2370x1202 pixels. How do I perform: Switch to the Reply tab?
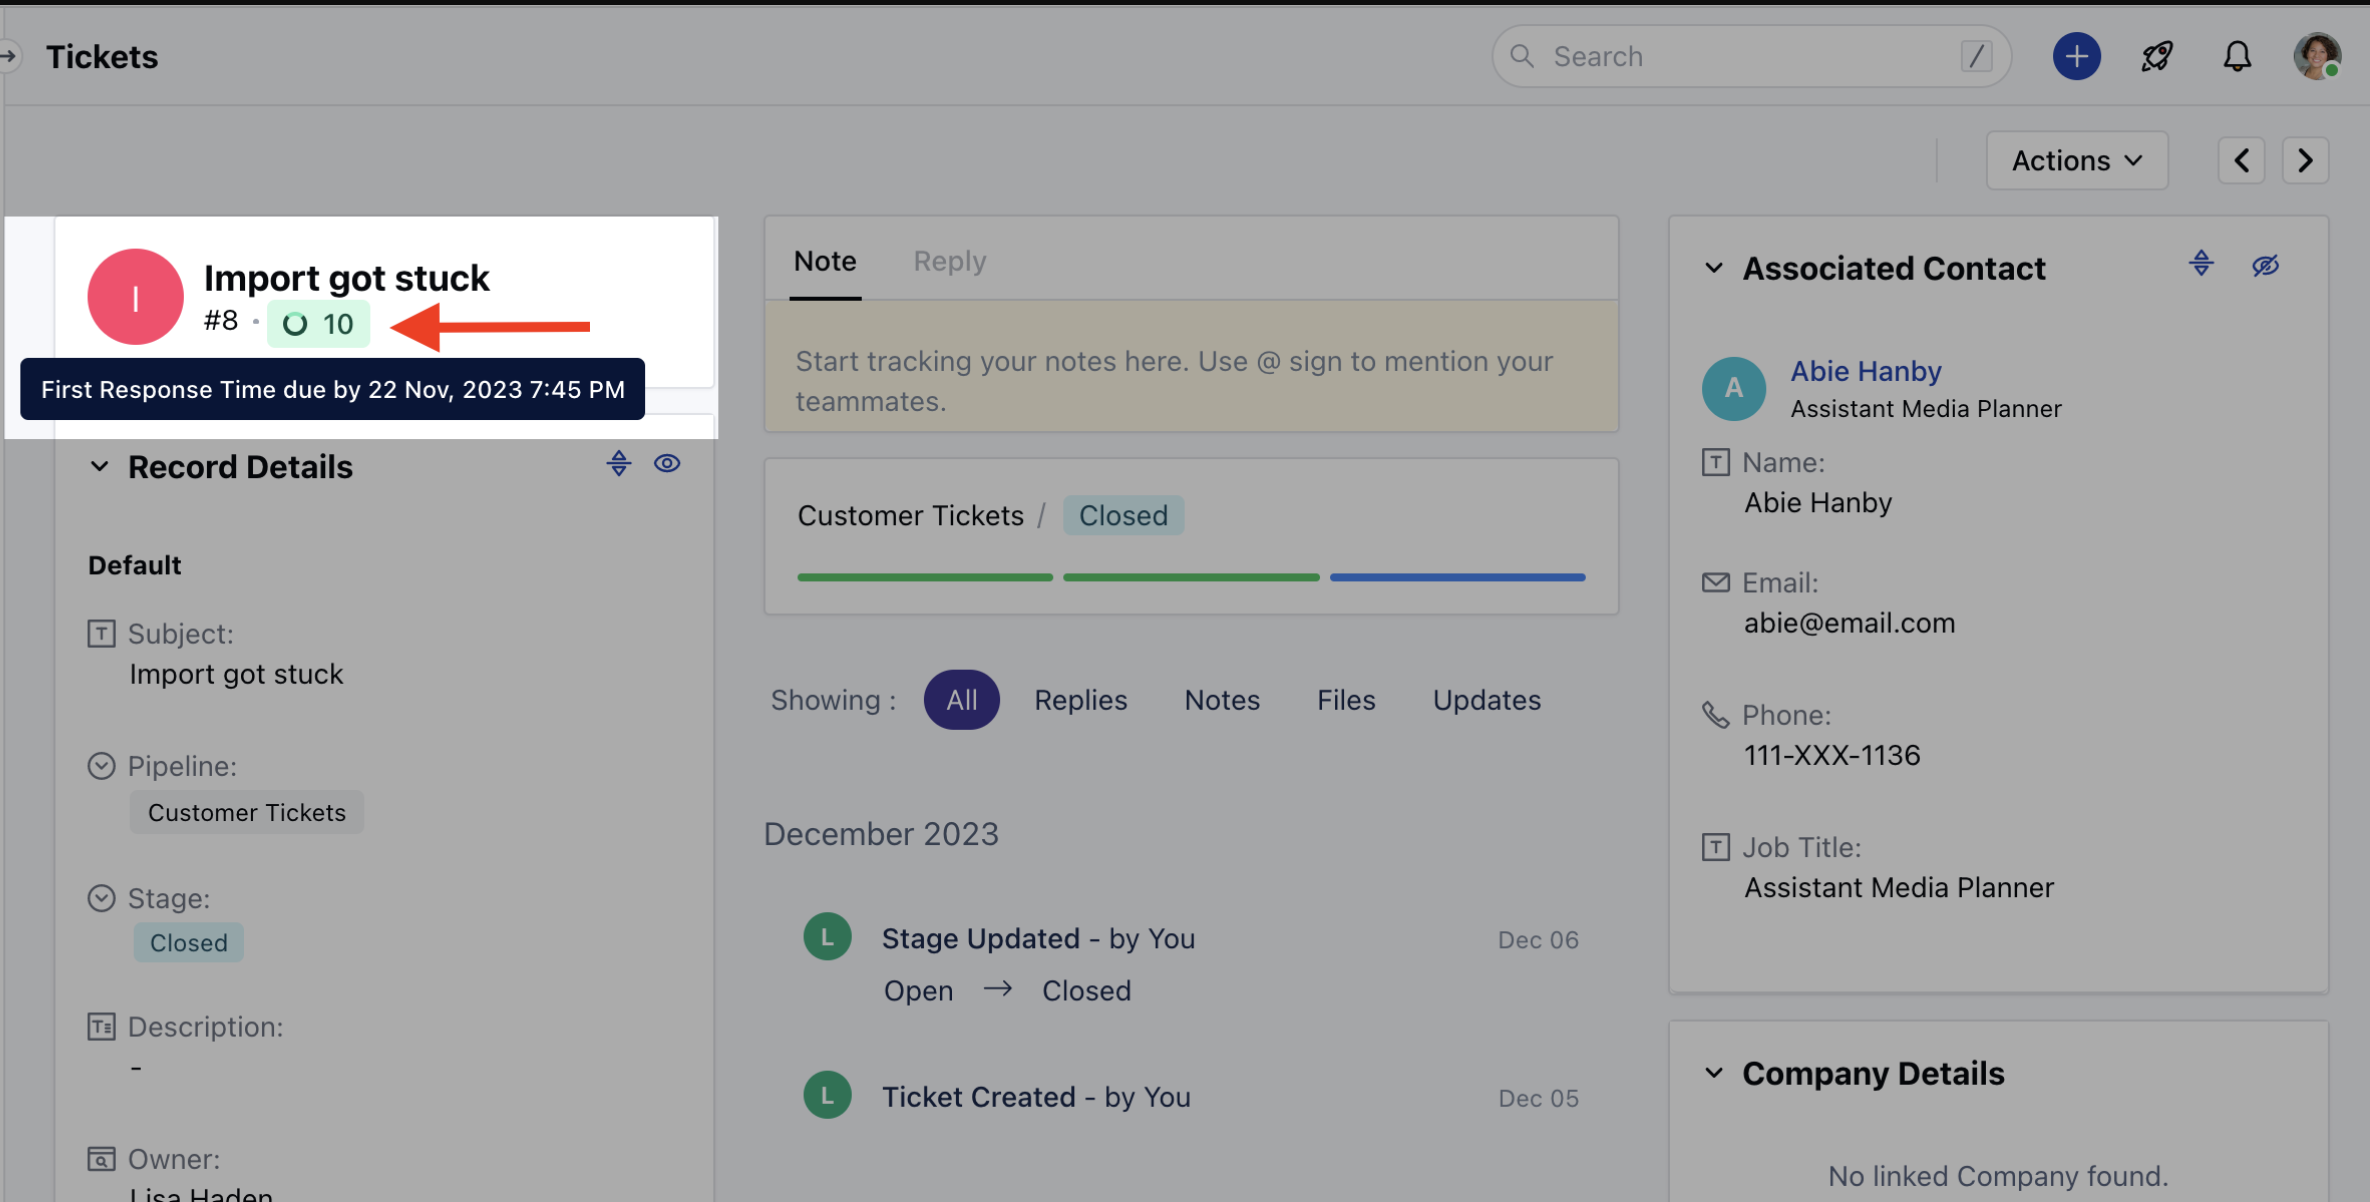(949, 261)
